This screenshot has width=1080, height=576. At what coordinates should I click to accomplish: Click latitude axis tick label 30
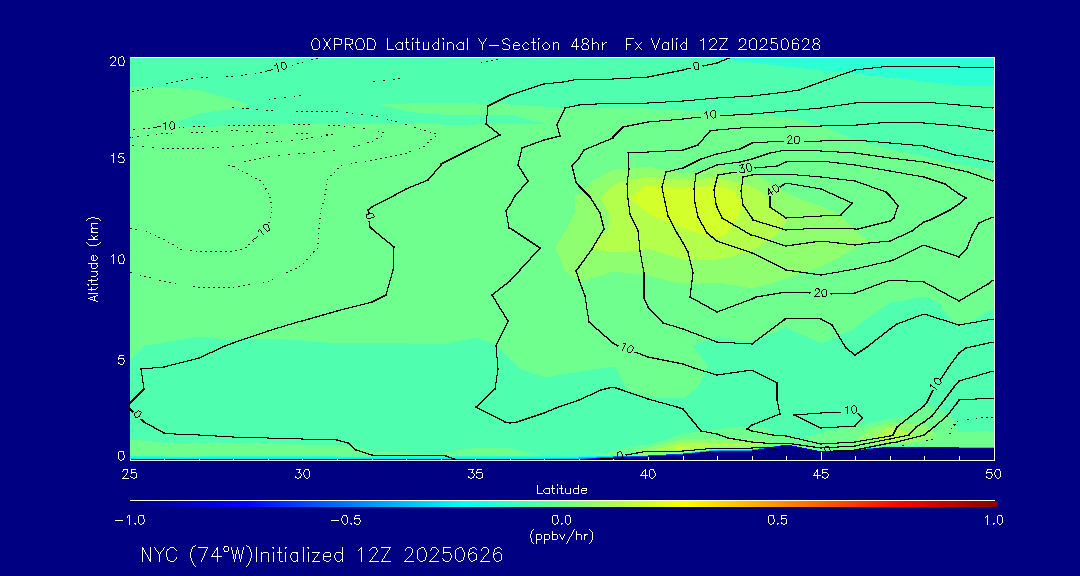[302, 474]
